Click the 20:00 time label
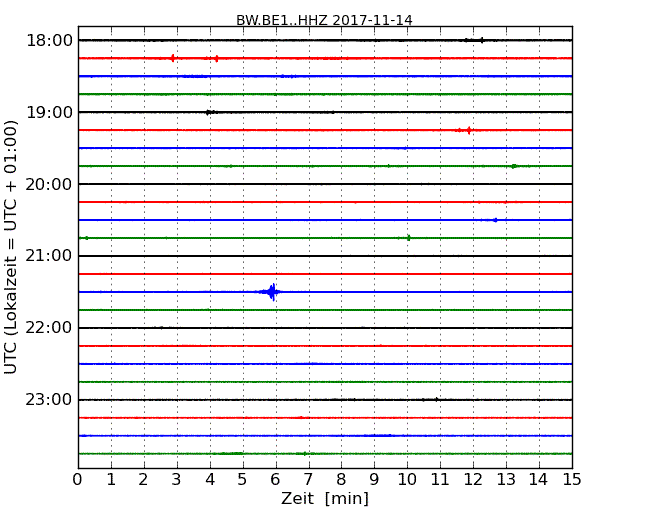The width and height of the screenshot is (650, 520). click(49, 184)
